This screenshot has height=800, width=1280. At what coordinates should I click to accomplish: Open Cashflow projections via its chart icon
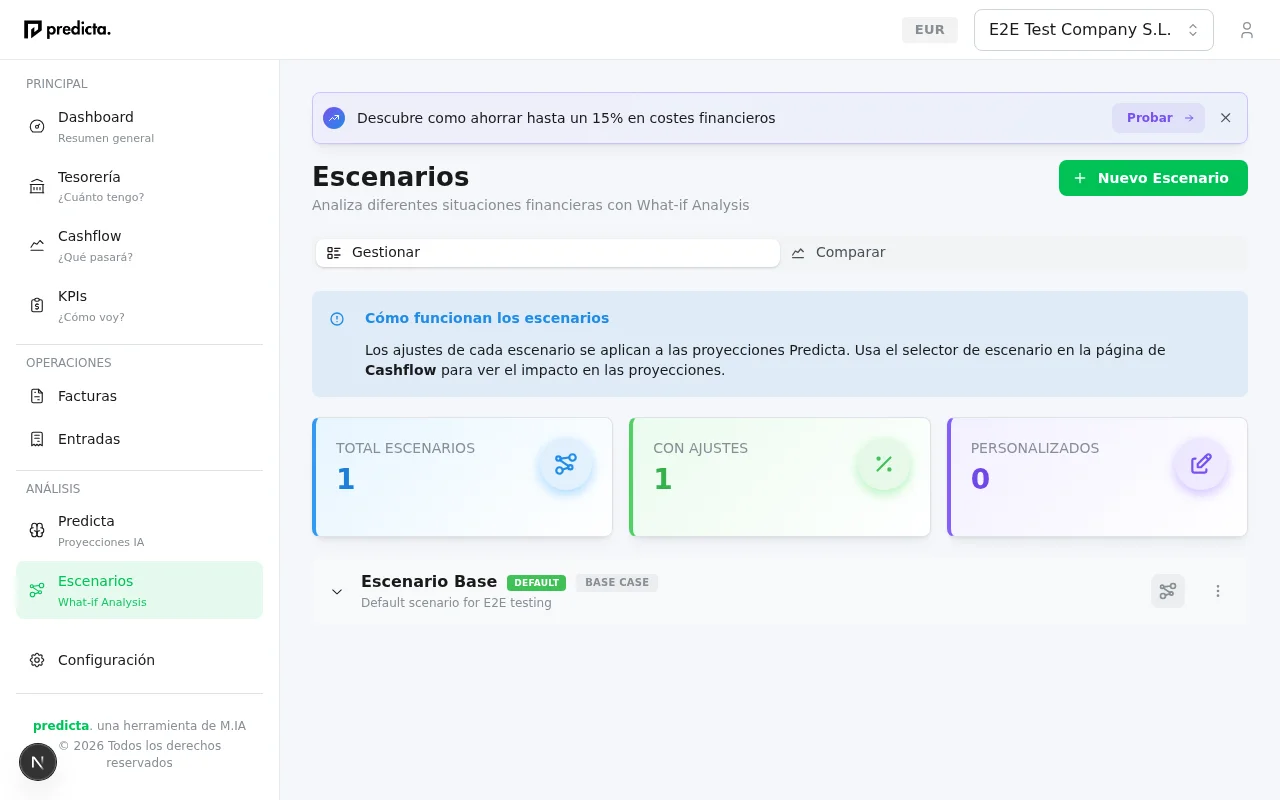[x=37, y=246]
